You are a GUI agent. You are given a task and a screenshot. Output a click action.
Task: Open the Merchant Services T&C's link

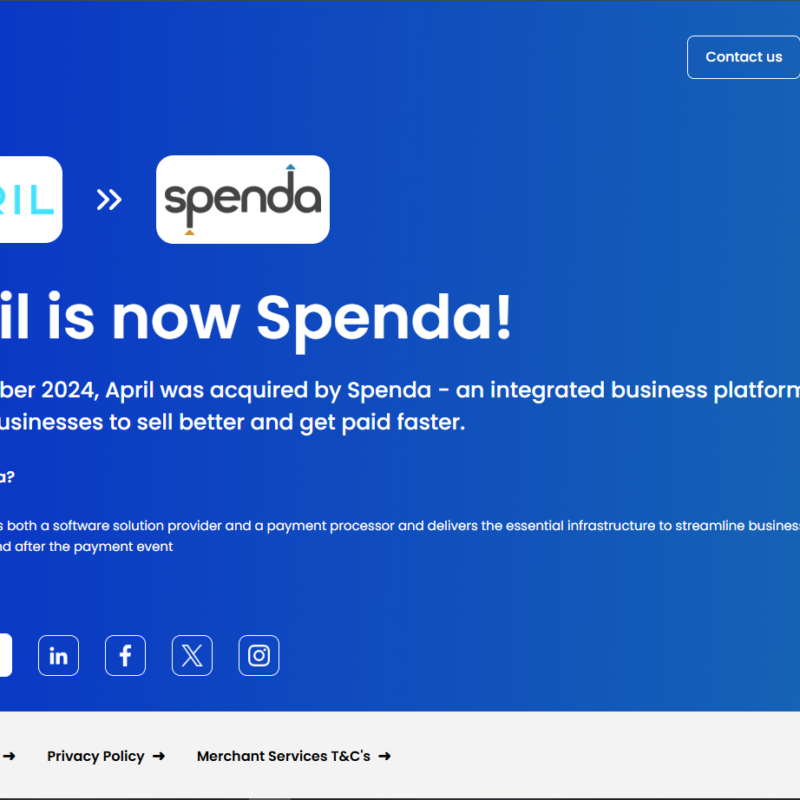[x=283, y=757]
